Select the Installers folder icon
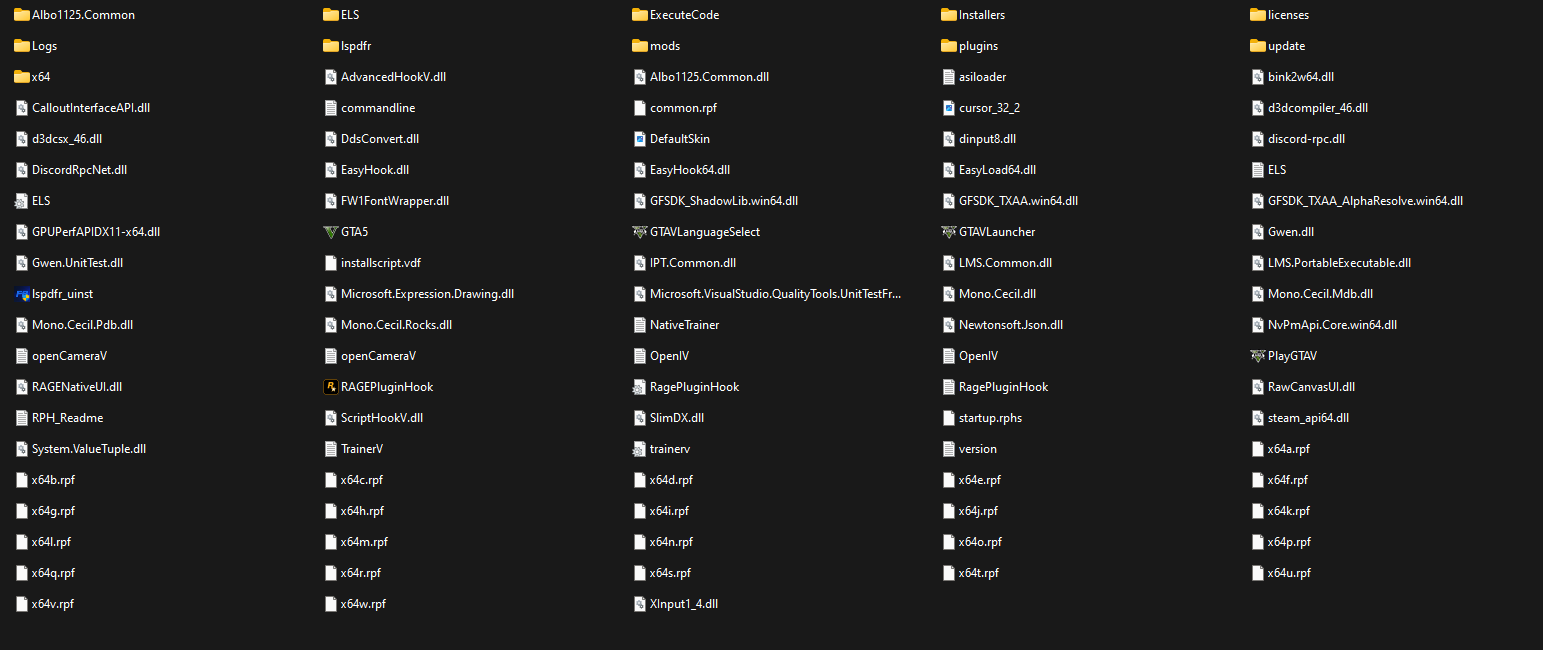This screenshot has height=650, width=1543. pos(949,15)
